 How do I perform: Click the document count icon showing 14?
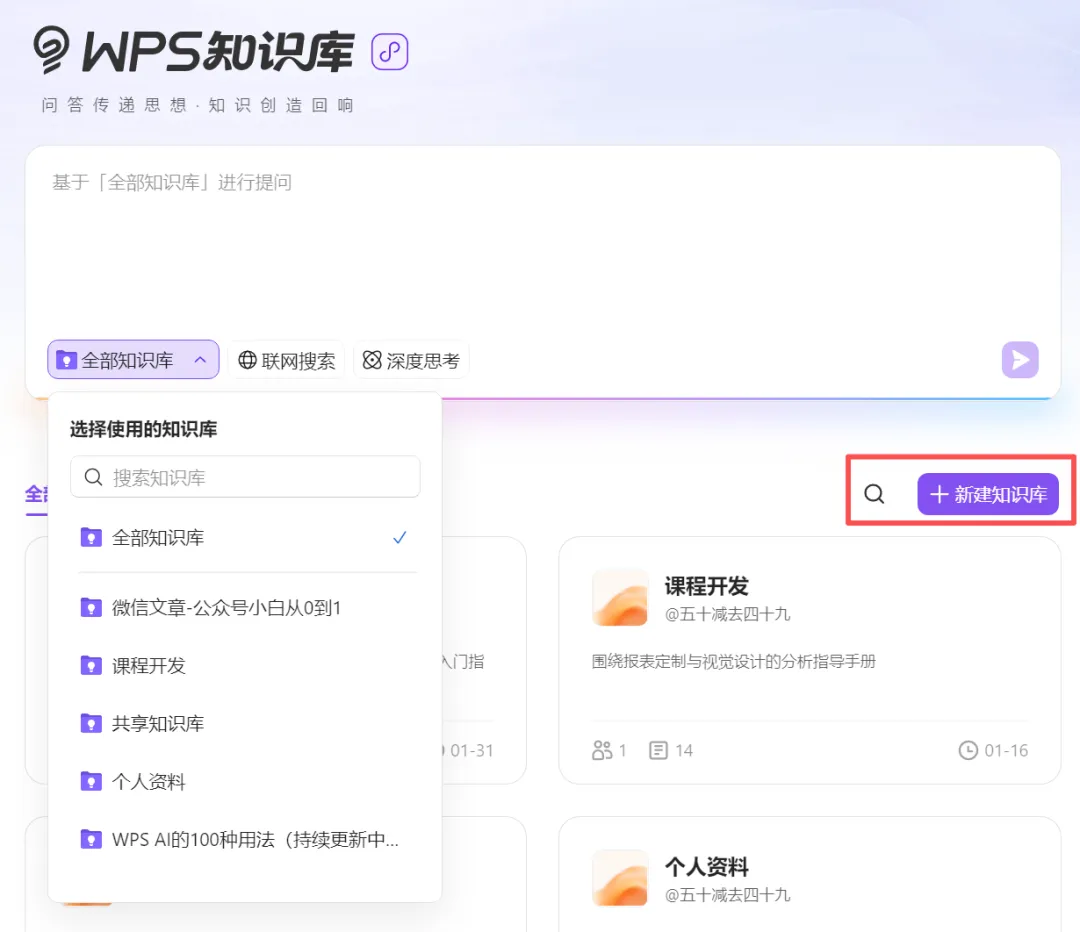click(x=658, y=750)
